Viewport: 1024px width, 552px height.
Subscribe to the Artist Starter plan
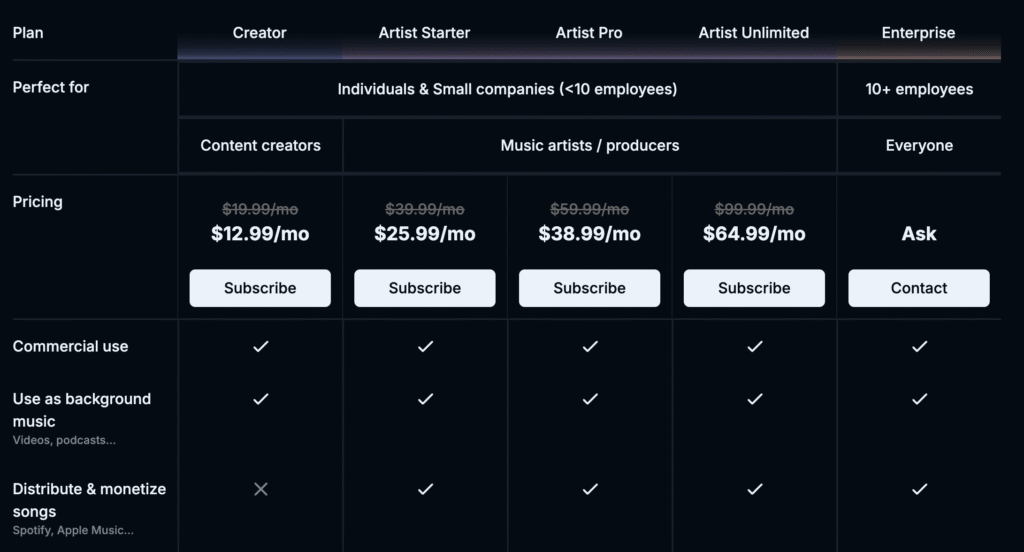425,288
